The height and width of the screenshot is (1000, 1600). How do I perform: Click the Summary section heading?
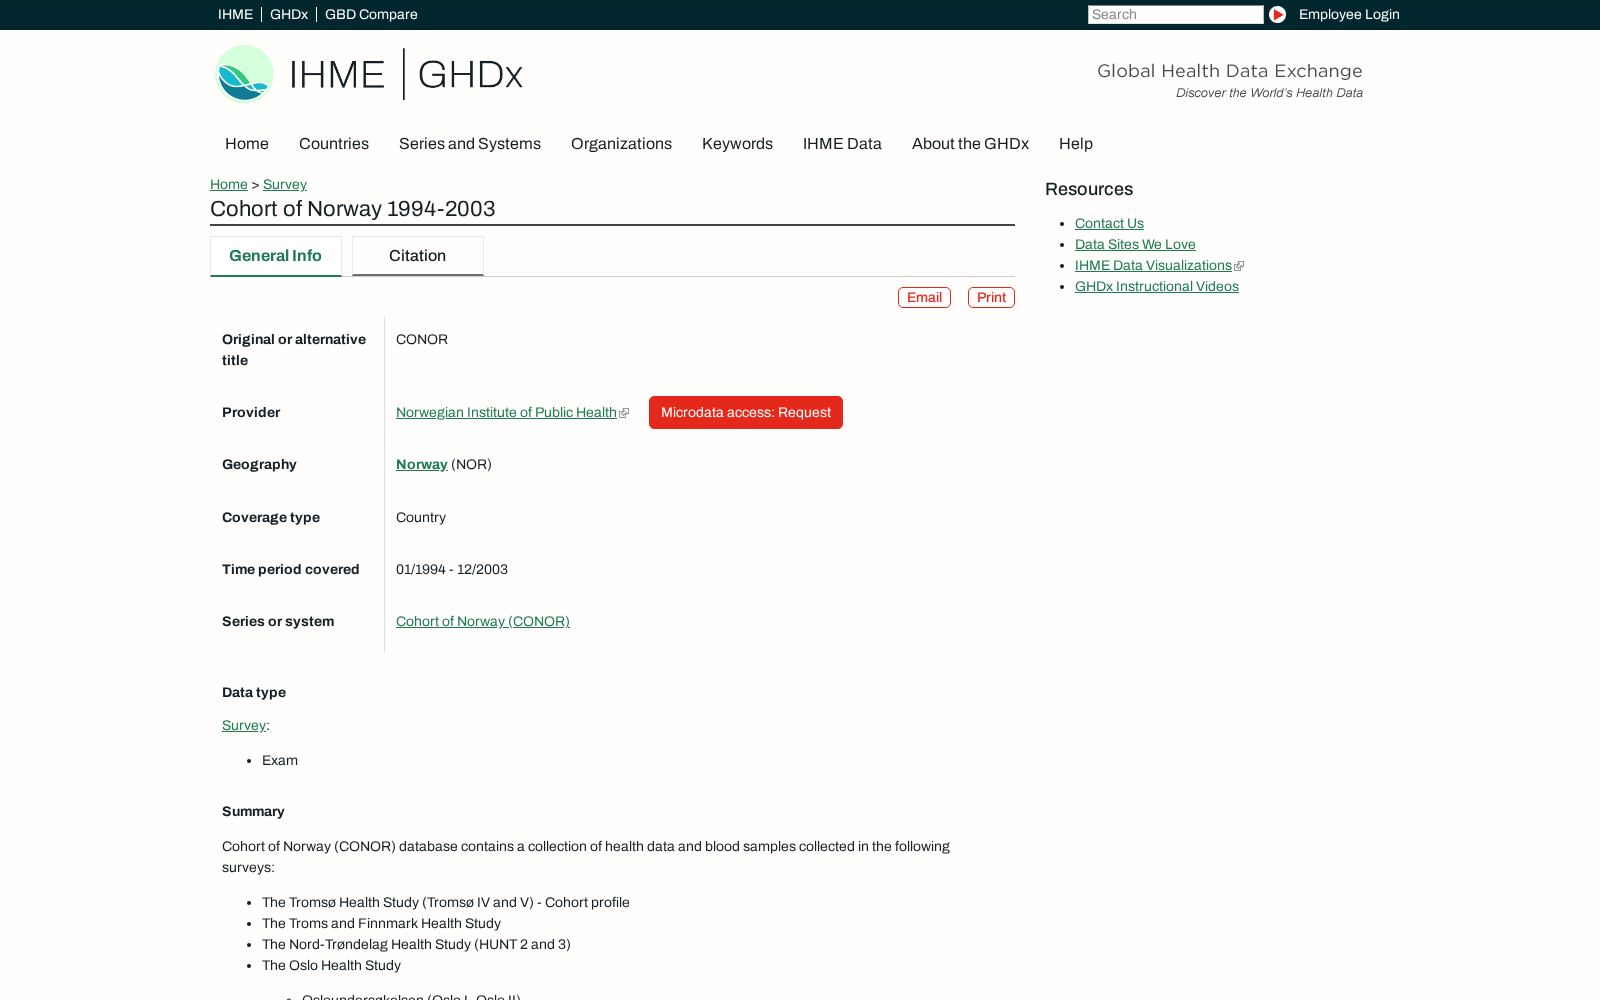tap(253, 811)
